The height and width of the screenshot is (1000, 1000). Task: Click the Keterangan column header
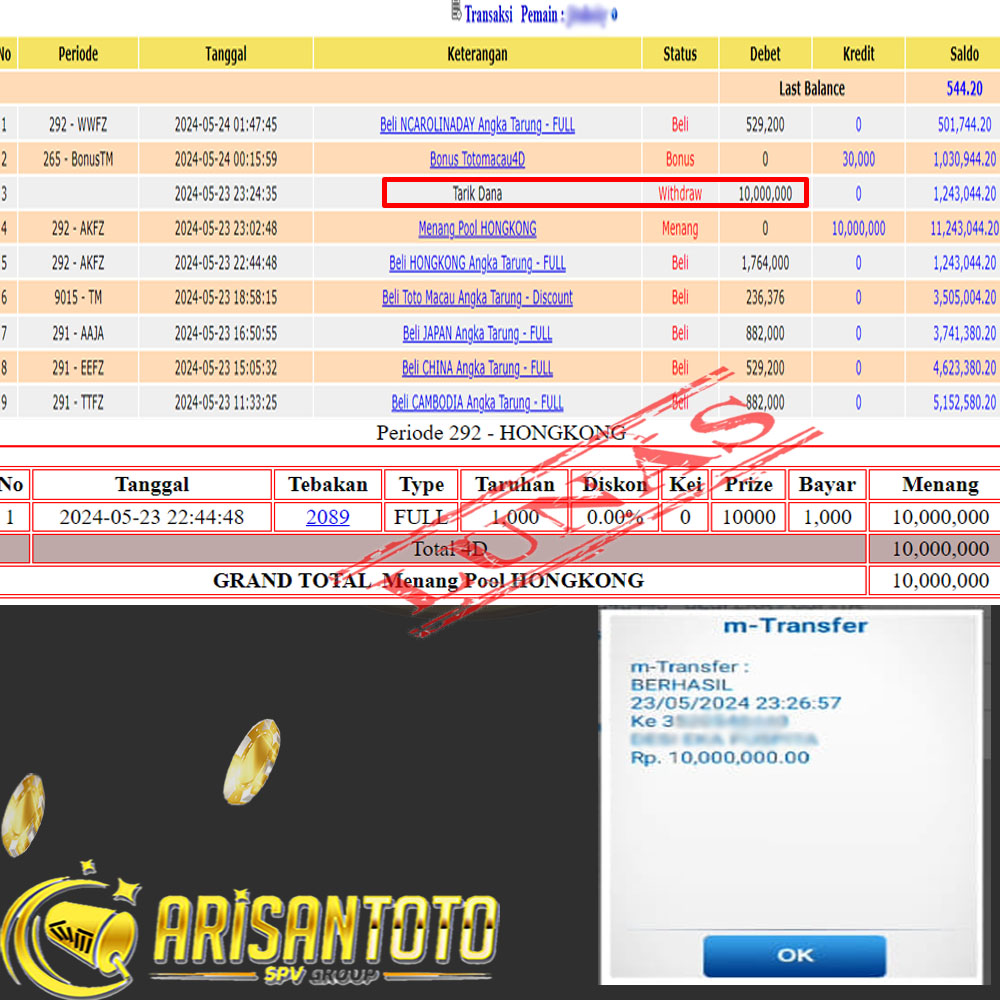(x=477, y=54)
